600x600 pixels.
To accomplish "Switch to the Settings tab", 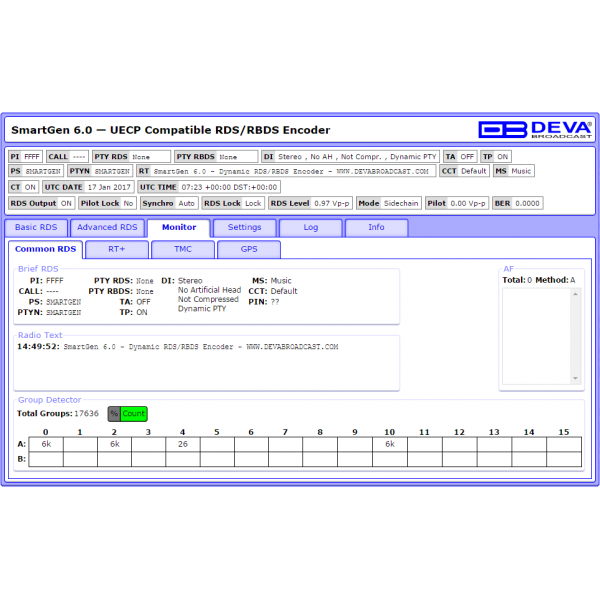I will point(245,227).
